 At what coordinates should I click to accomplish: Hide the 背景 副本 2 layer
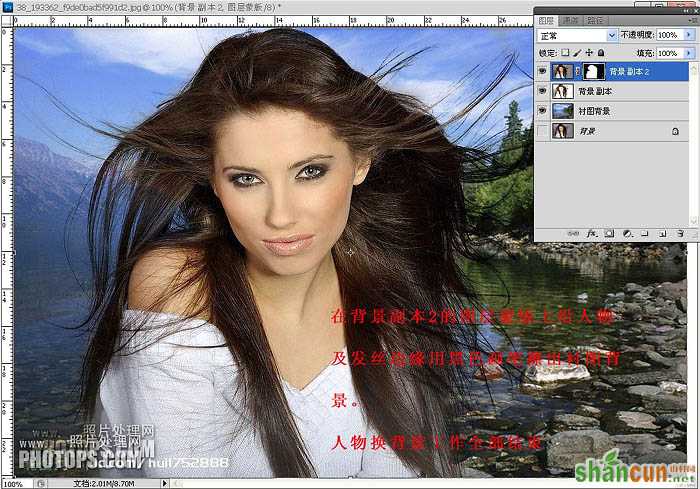tap(542, 71)
